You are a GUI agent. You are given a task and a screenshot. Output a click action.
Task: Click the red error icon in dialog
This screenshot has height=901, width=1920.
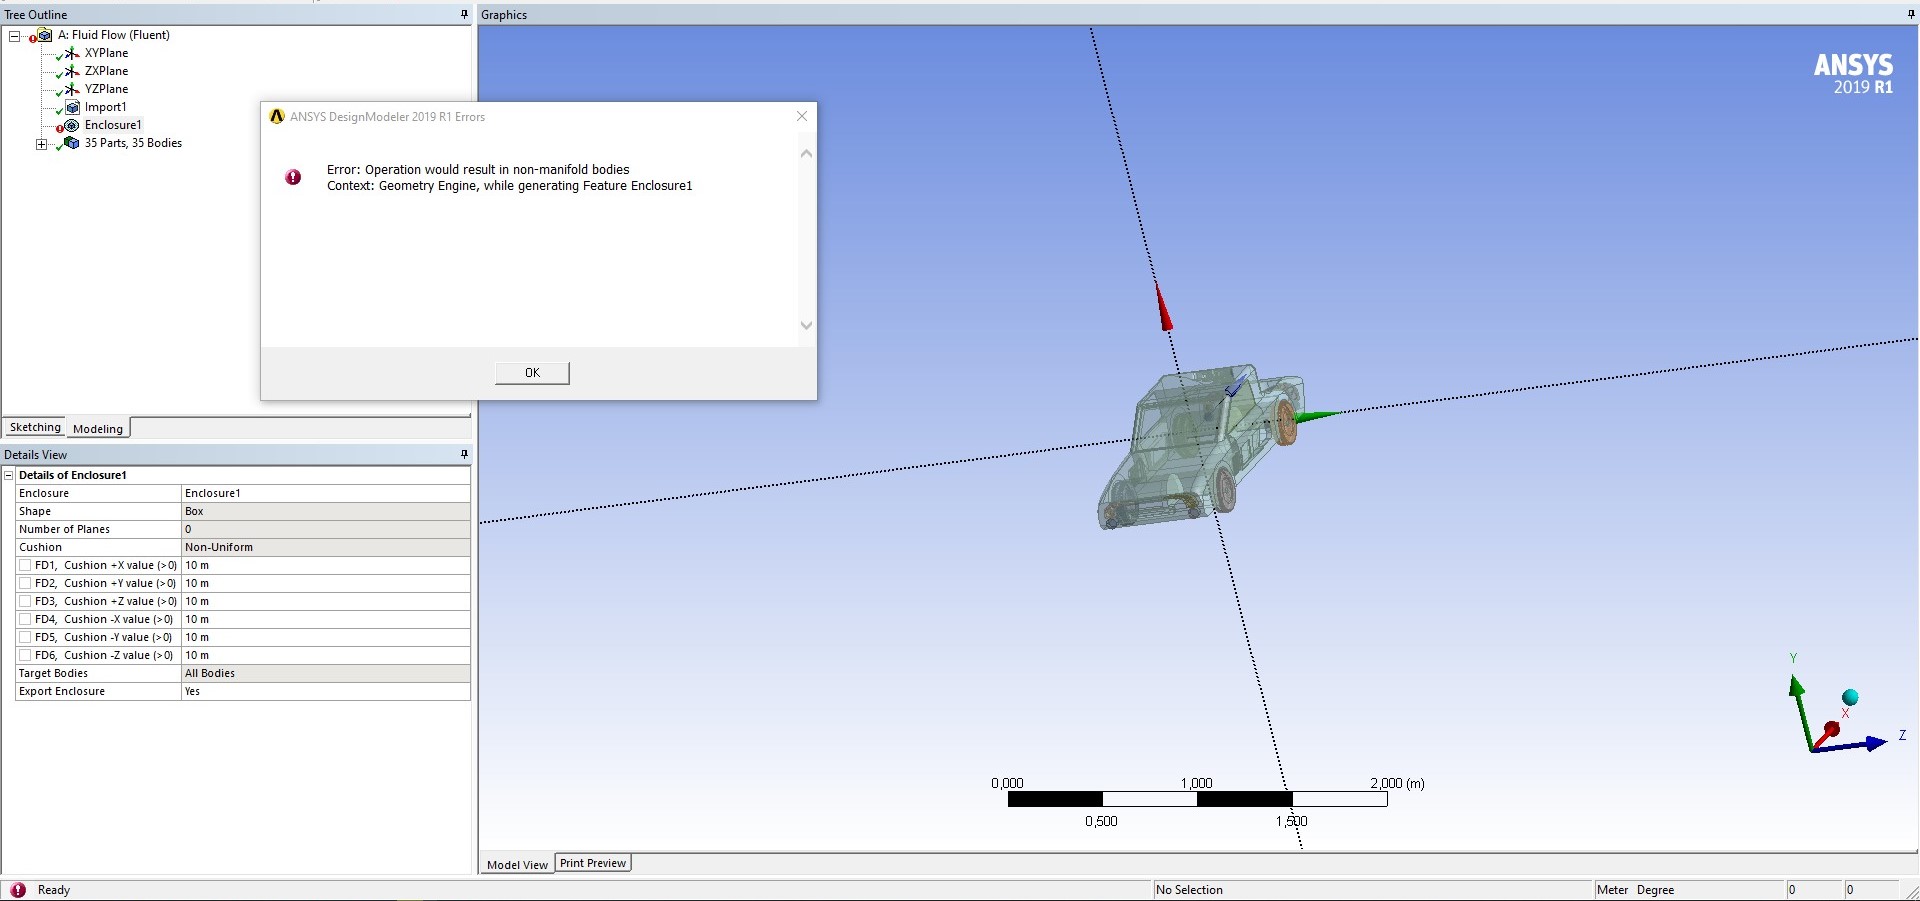pos(293,177)
